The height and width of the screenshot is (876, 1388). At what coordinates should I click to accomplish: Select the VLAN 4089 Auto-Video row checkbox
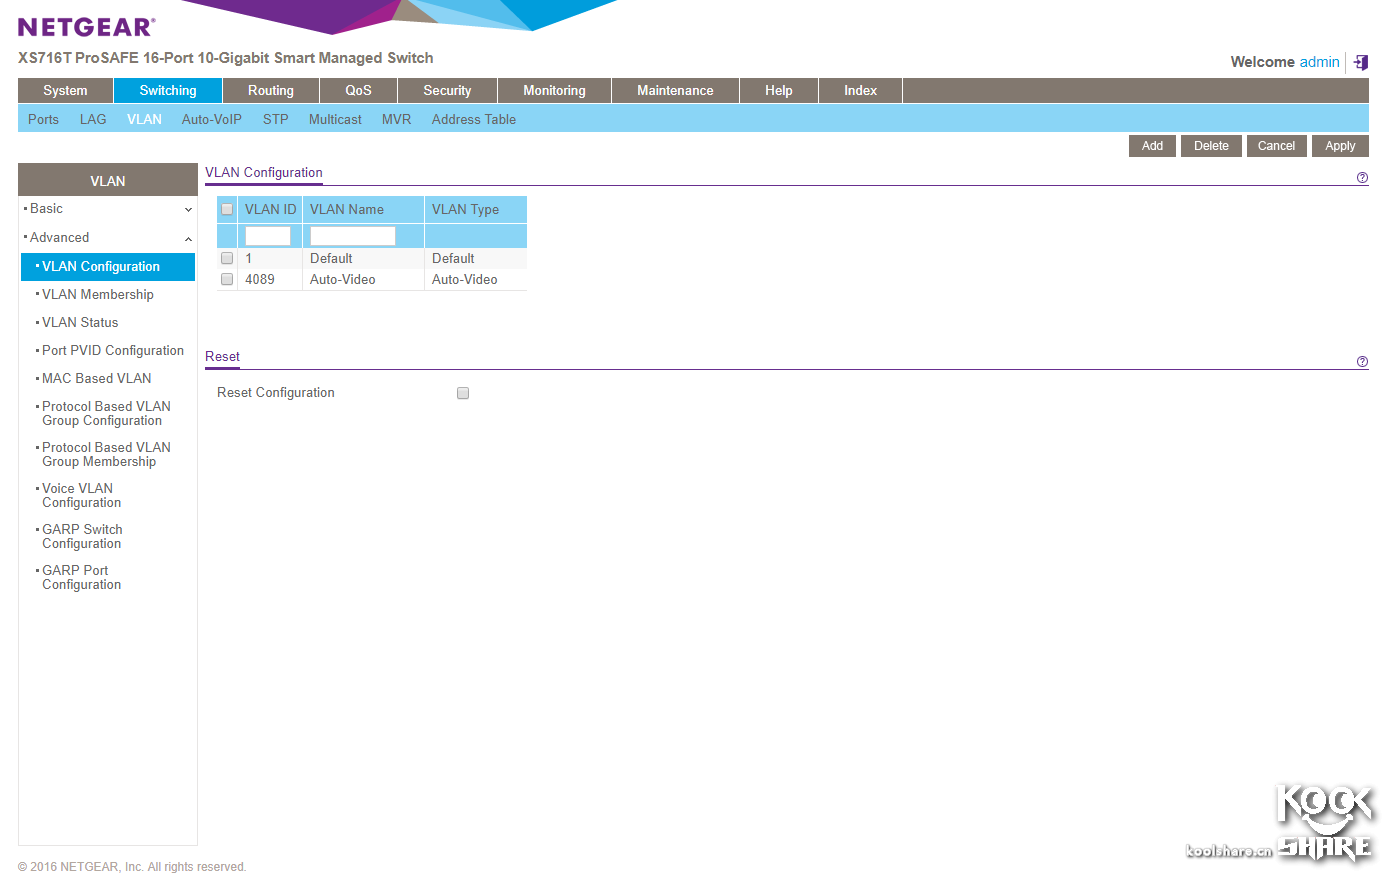pyautogui.click(x=227, y=279)
